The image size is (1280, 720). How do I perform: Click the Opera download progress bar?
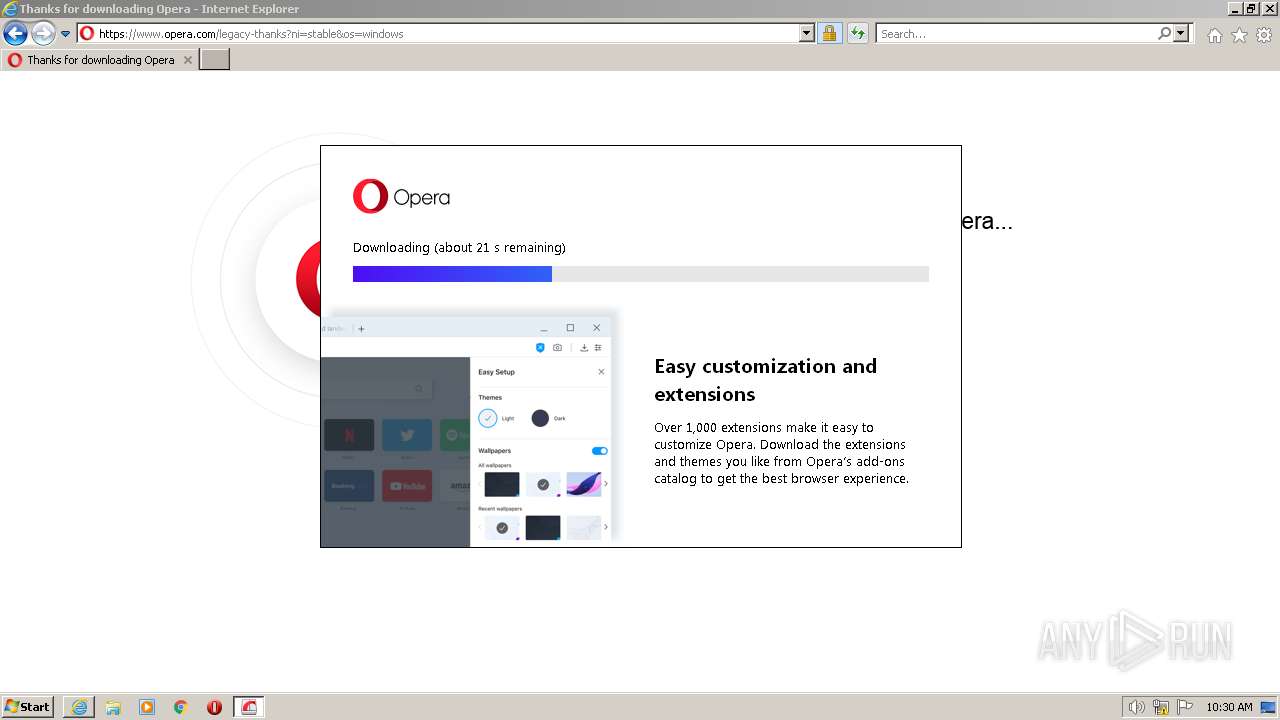[641, 274]
